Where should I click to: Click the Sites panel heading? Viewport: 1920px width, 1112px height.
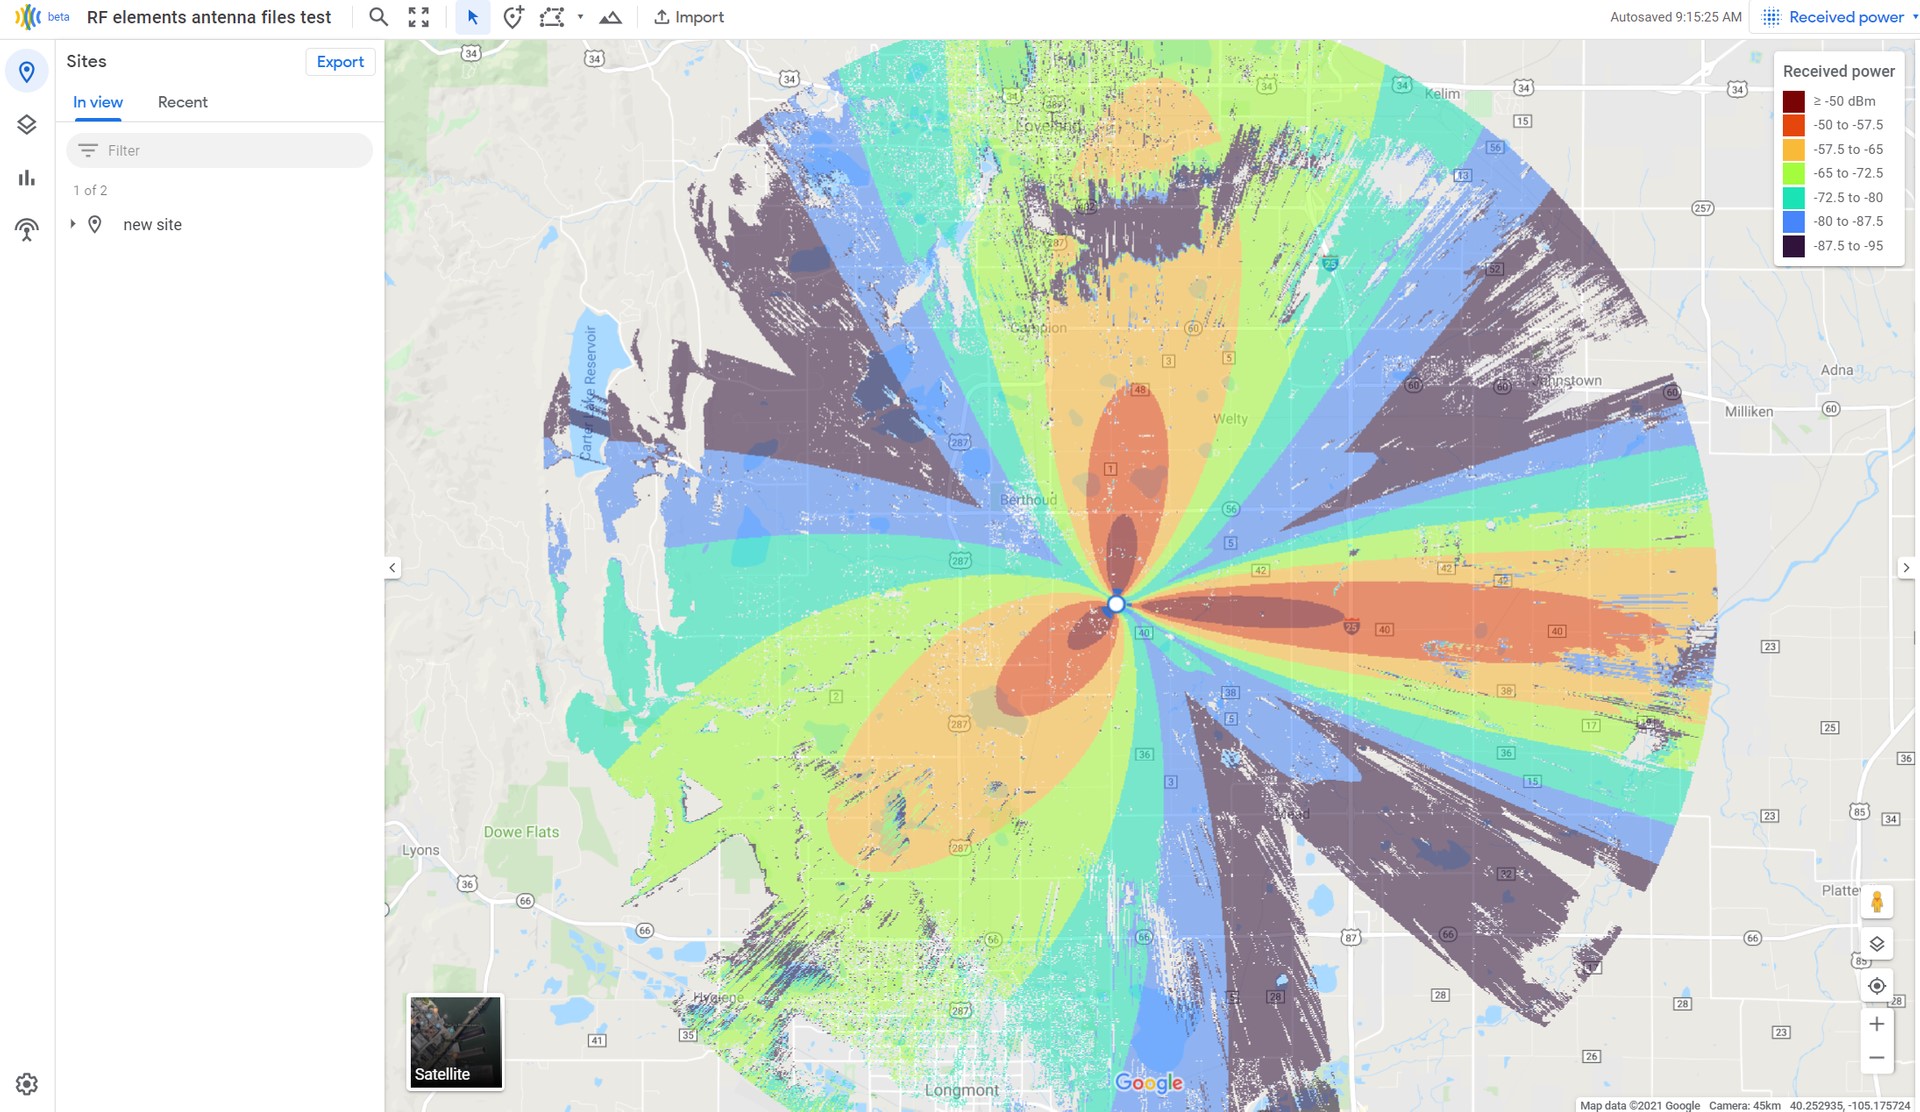pyautogui.click(x=86, y=61)
